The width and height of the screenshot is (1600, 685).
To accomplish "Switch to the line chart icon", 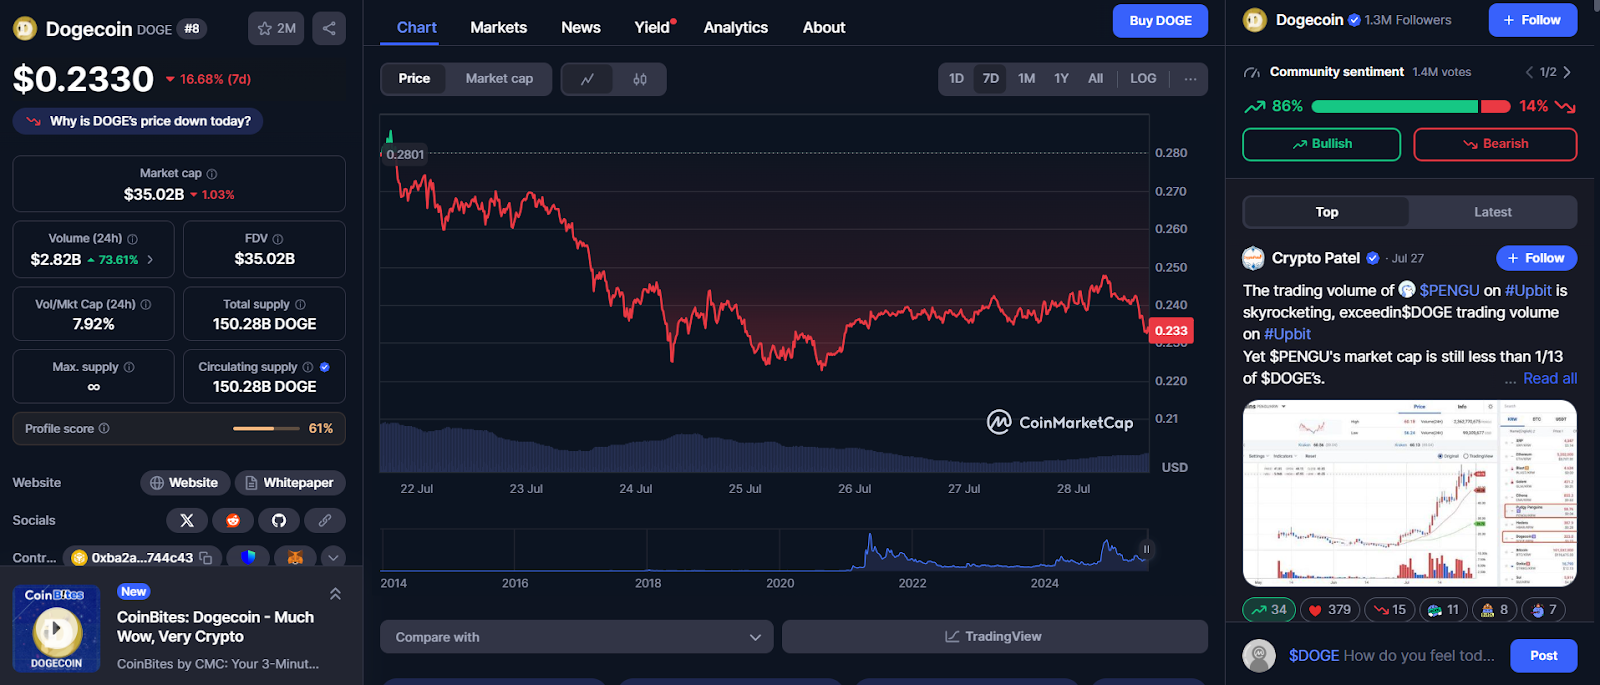I will click(588, 79).
